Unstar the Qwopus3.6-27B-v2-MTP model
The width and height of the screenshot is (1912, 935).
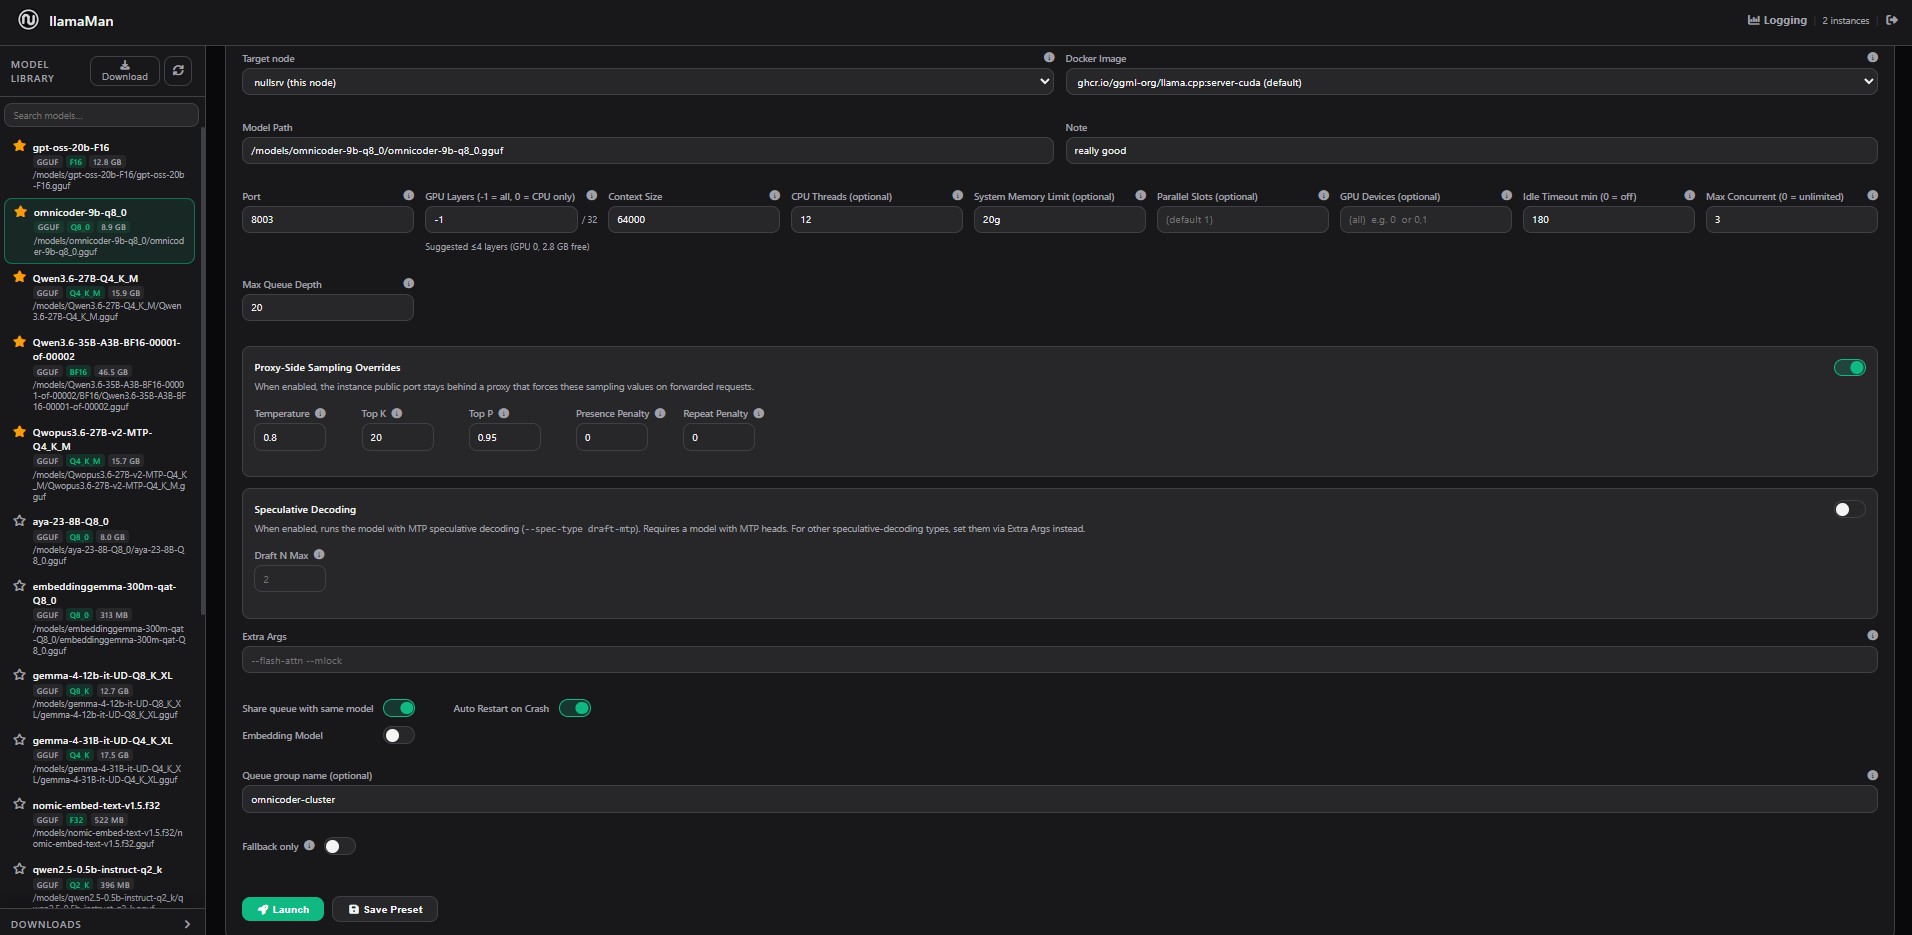(19, 432)
